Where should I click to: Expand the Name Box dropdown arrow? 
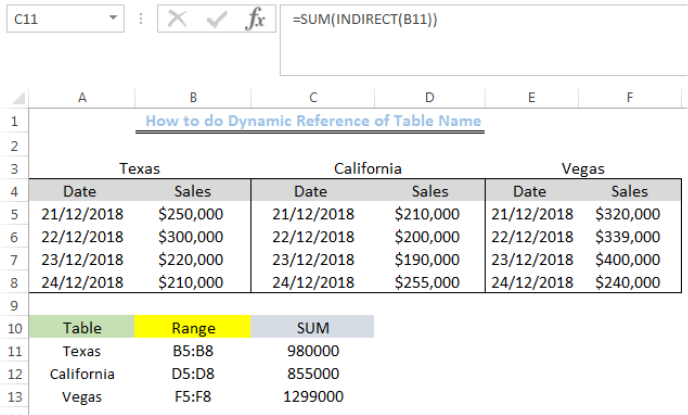pyautogui.click(x=113, y=18)
